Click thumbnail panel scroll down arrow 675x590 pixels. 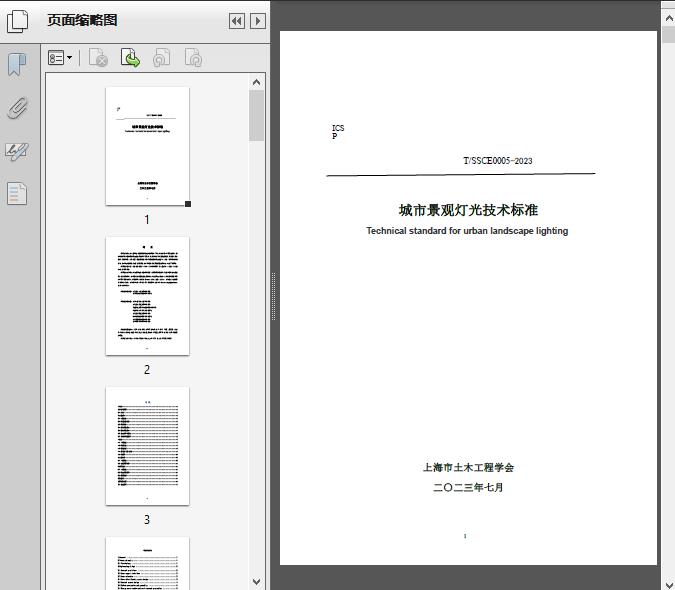257,582
